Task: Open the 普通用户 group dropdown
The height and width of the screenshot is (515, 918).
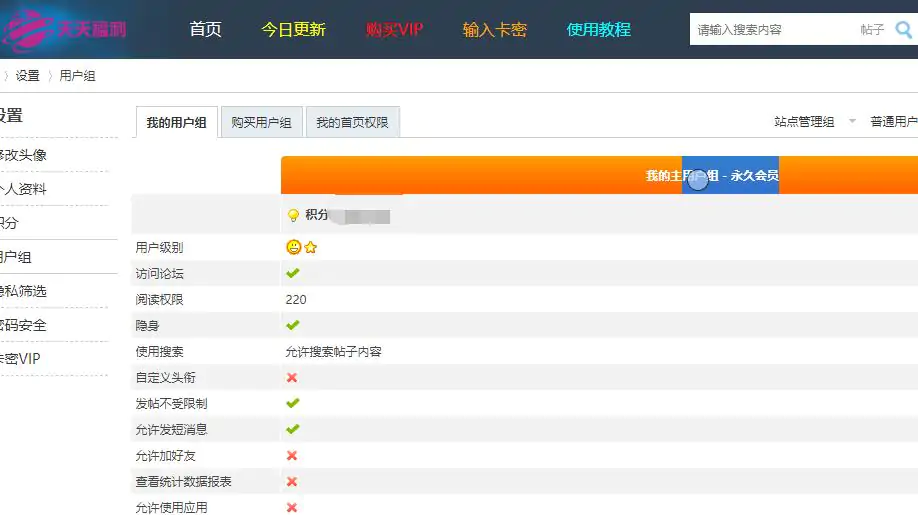Action: pos(893,122)
